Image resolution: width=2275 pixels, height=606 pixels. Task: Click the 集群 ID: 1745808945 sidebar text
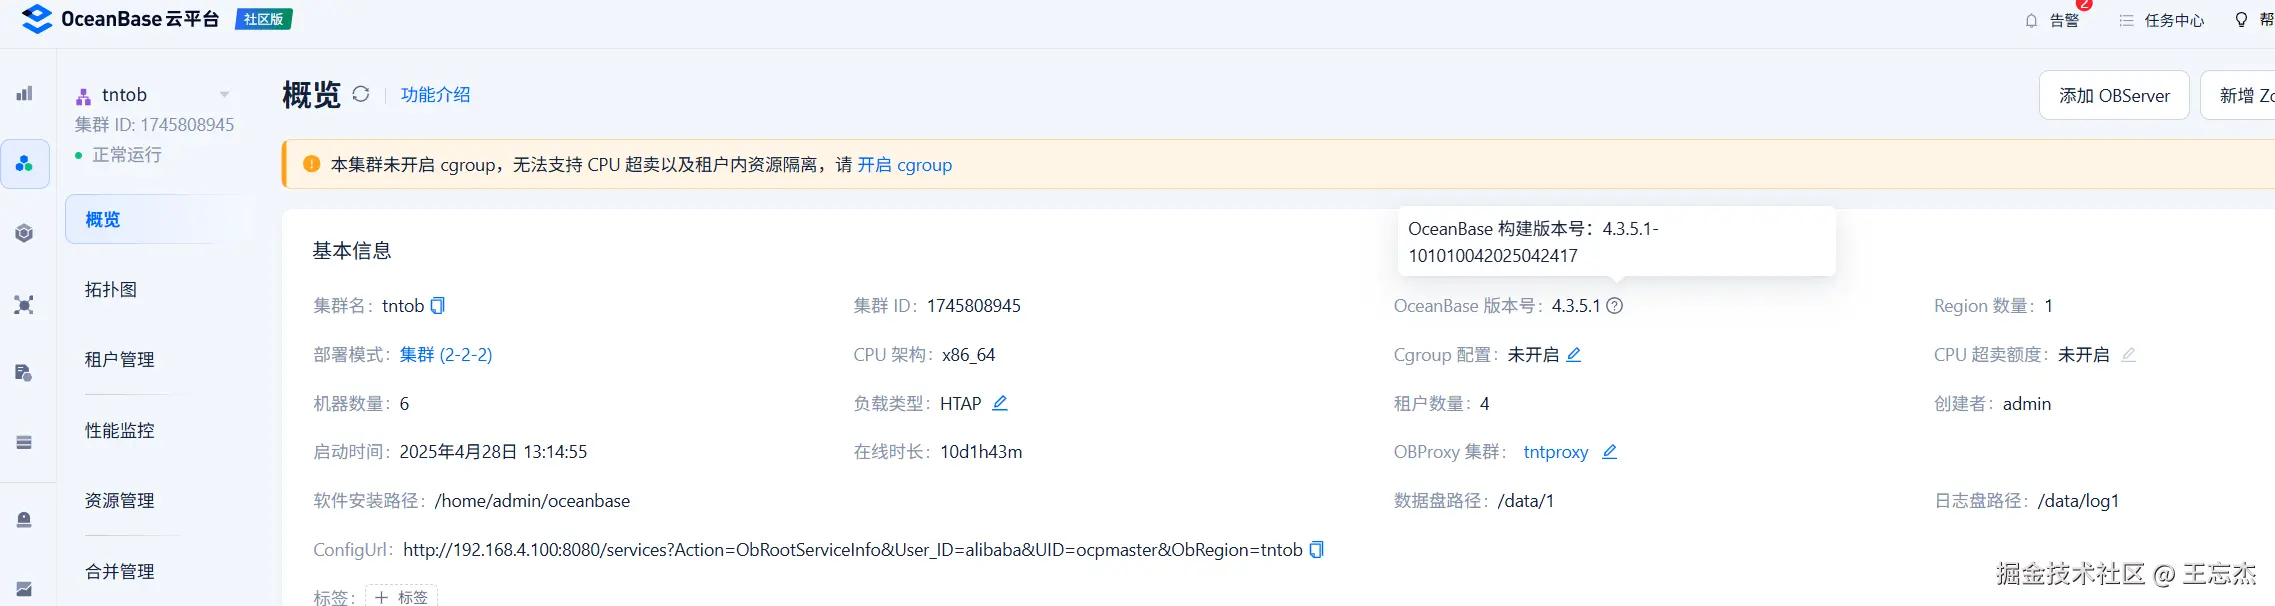[x=154, y=124]
